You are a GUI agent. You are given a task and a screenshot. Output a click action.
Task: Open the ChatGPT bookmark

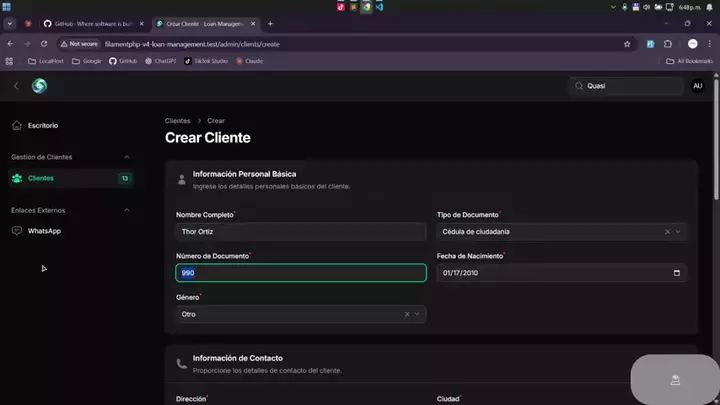point(160,61)
